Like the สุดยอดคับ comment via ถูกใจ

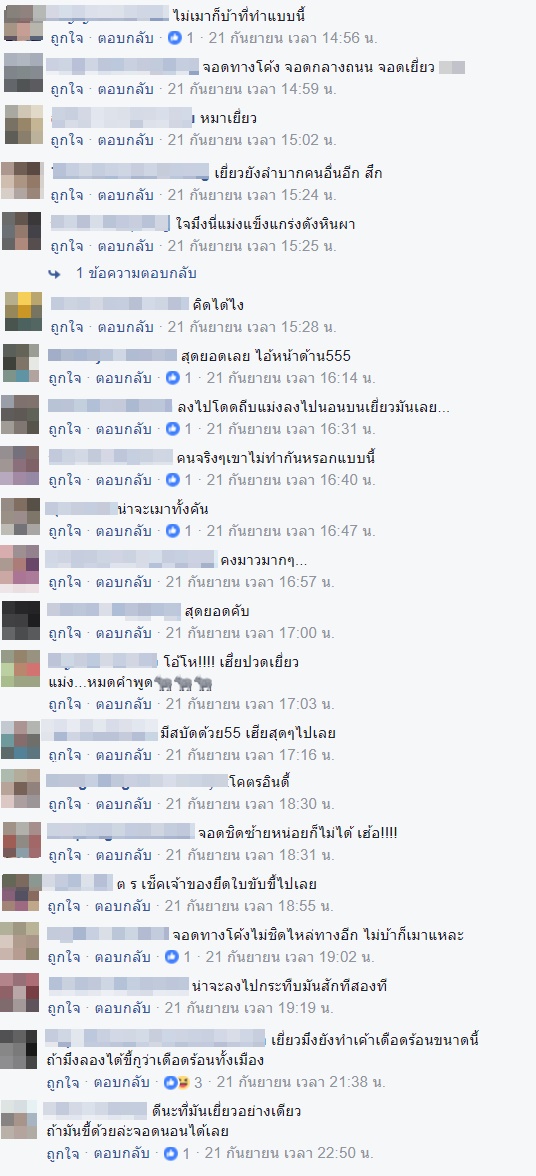pos(64,633)
